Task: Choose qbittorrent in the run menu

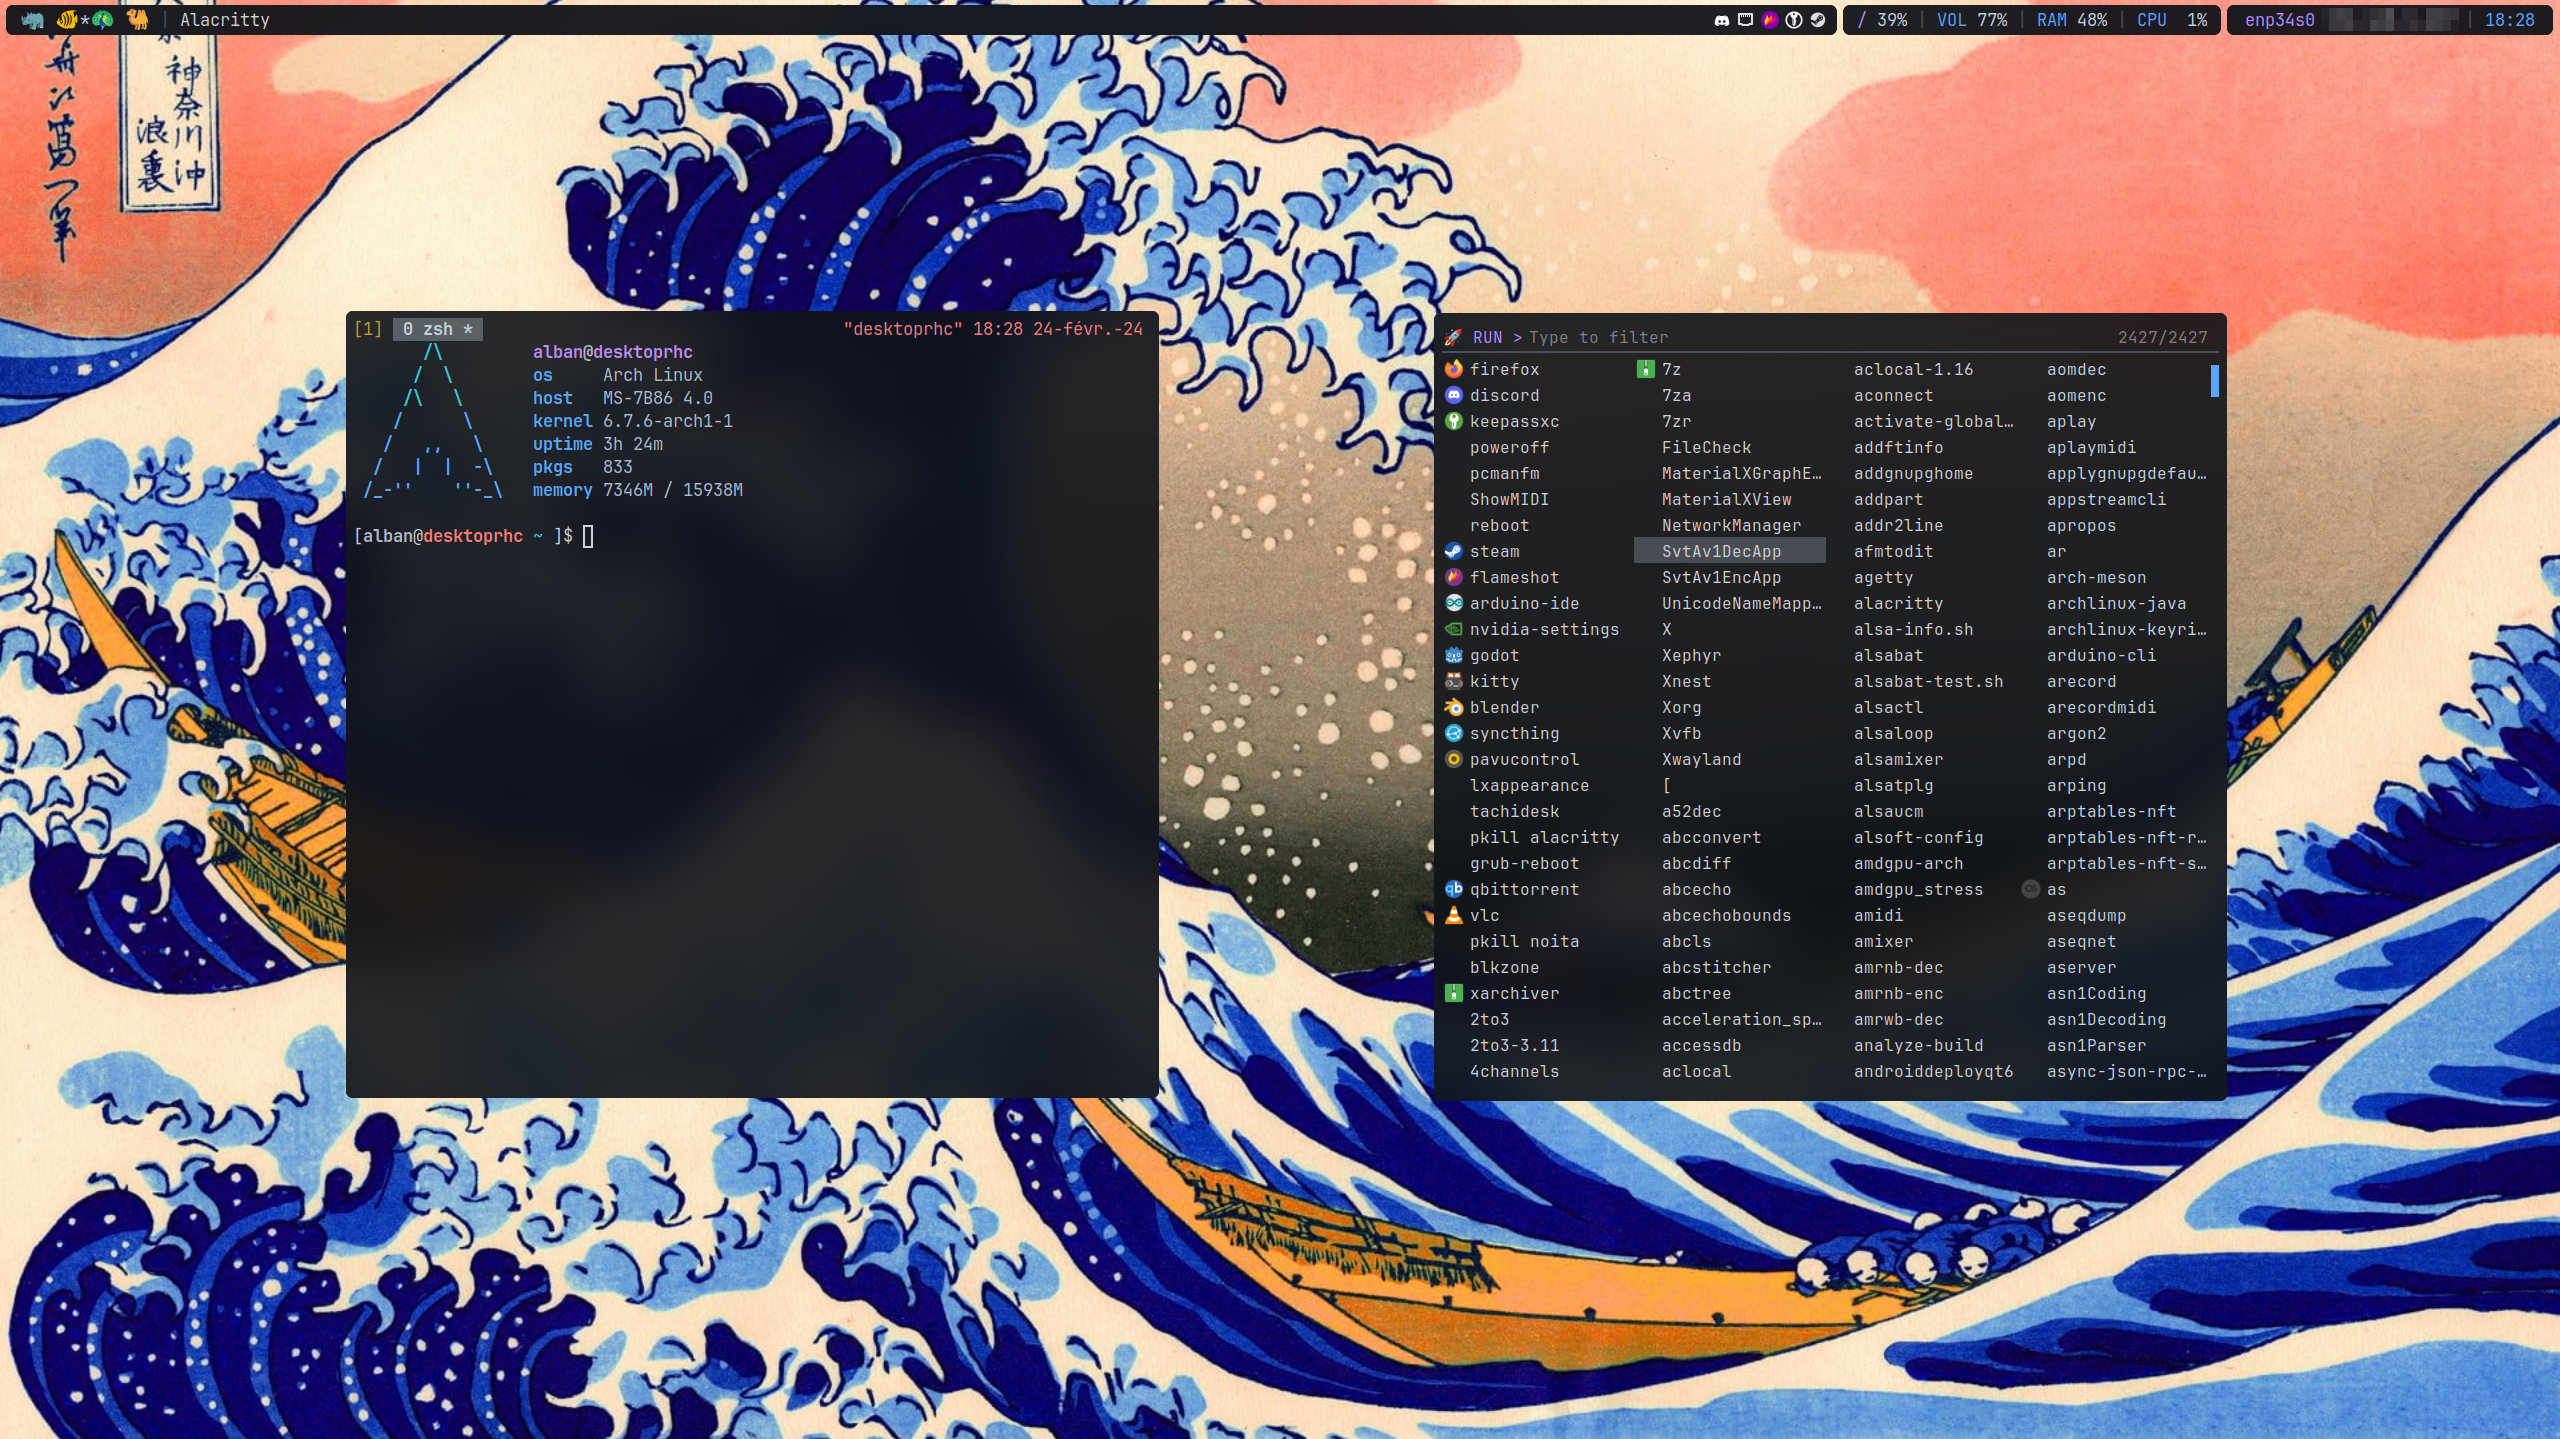Action: tap(1523, 889)
